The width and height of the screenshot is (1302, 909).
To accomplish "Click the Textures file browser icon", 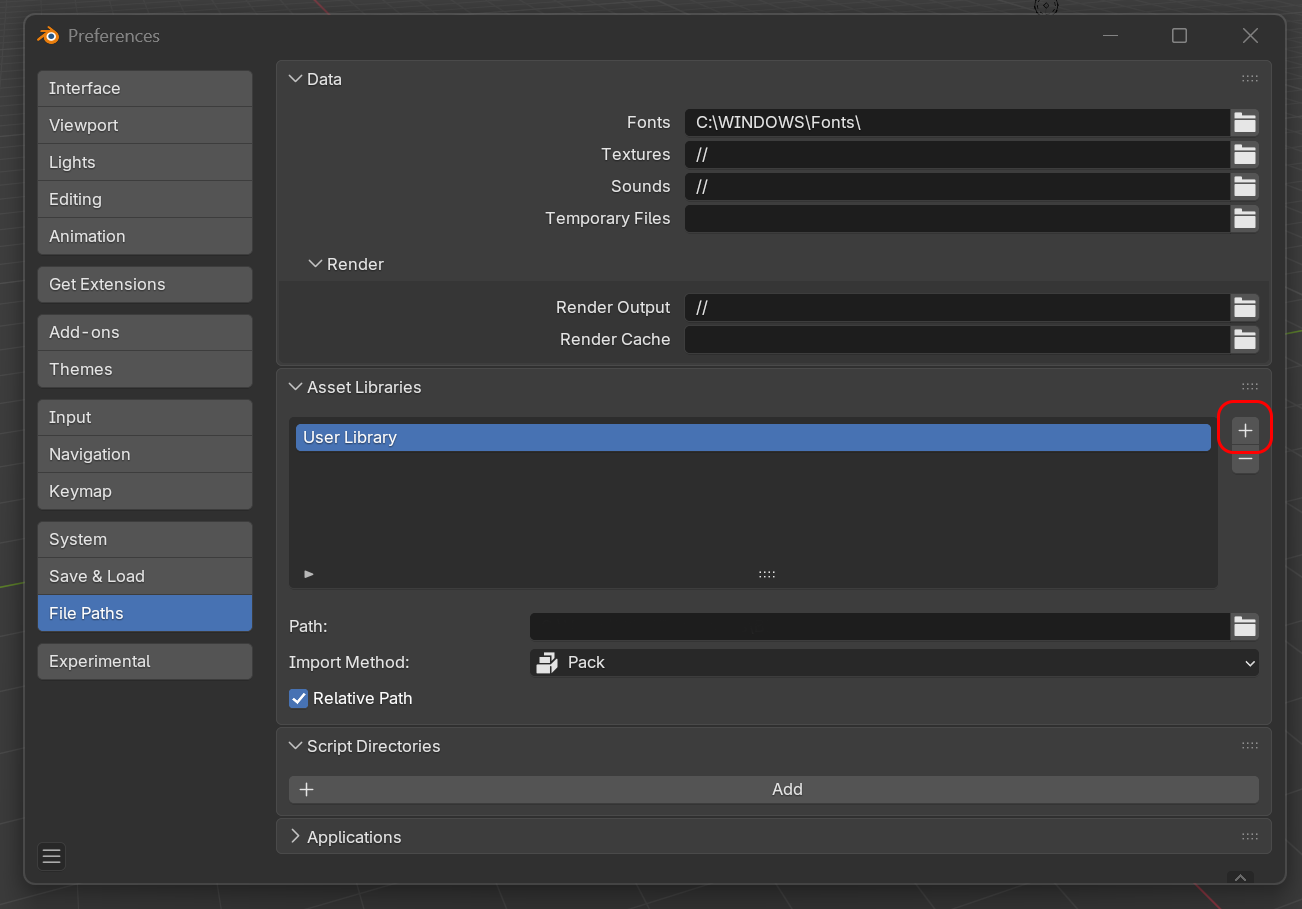I will (x=1244, y=154).
